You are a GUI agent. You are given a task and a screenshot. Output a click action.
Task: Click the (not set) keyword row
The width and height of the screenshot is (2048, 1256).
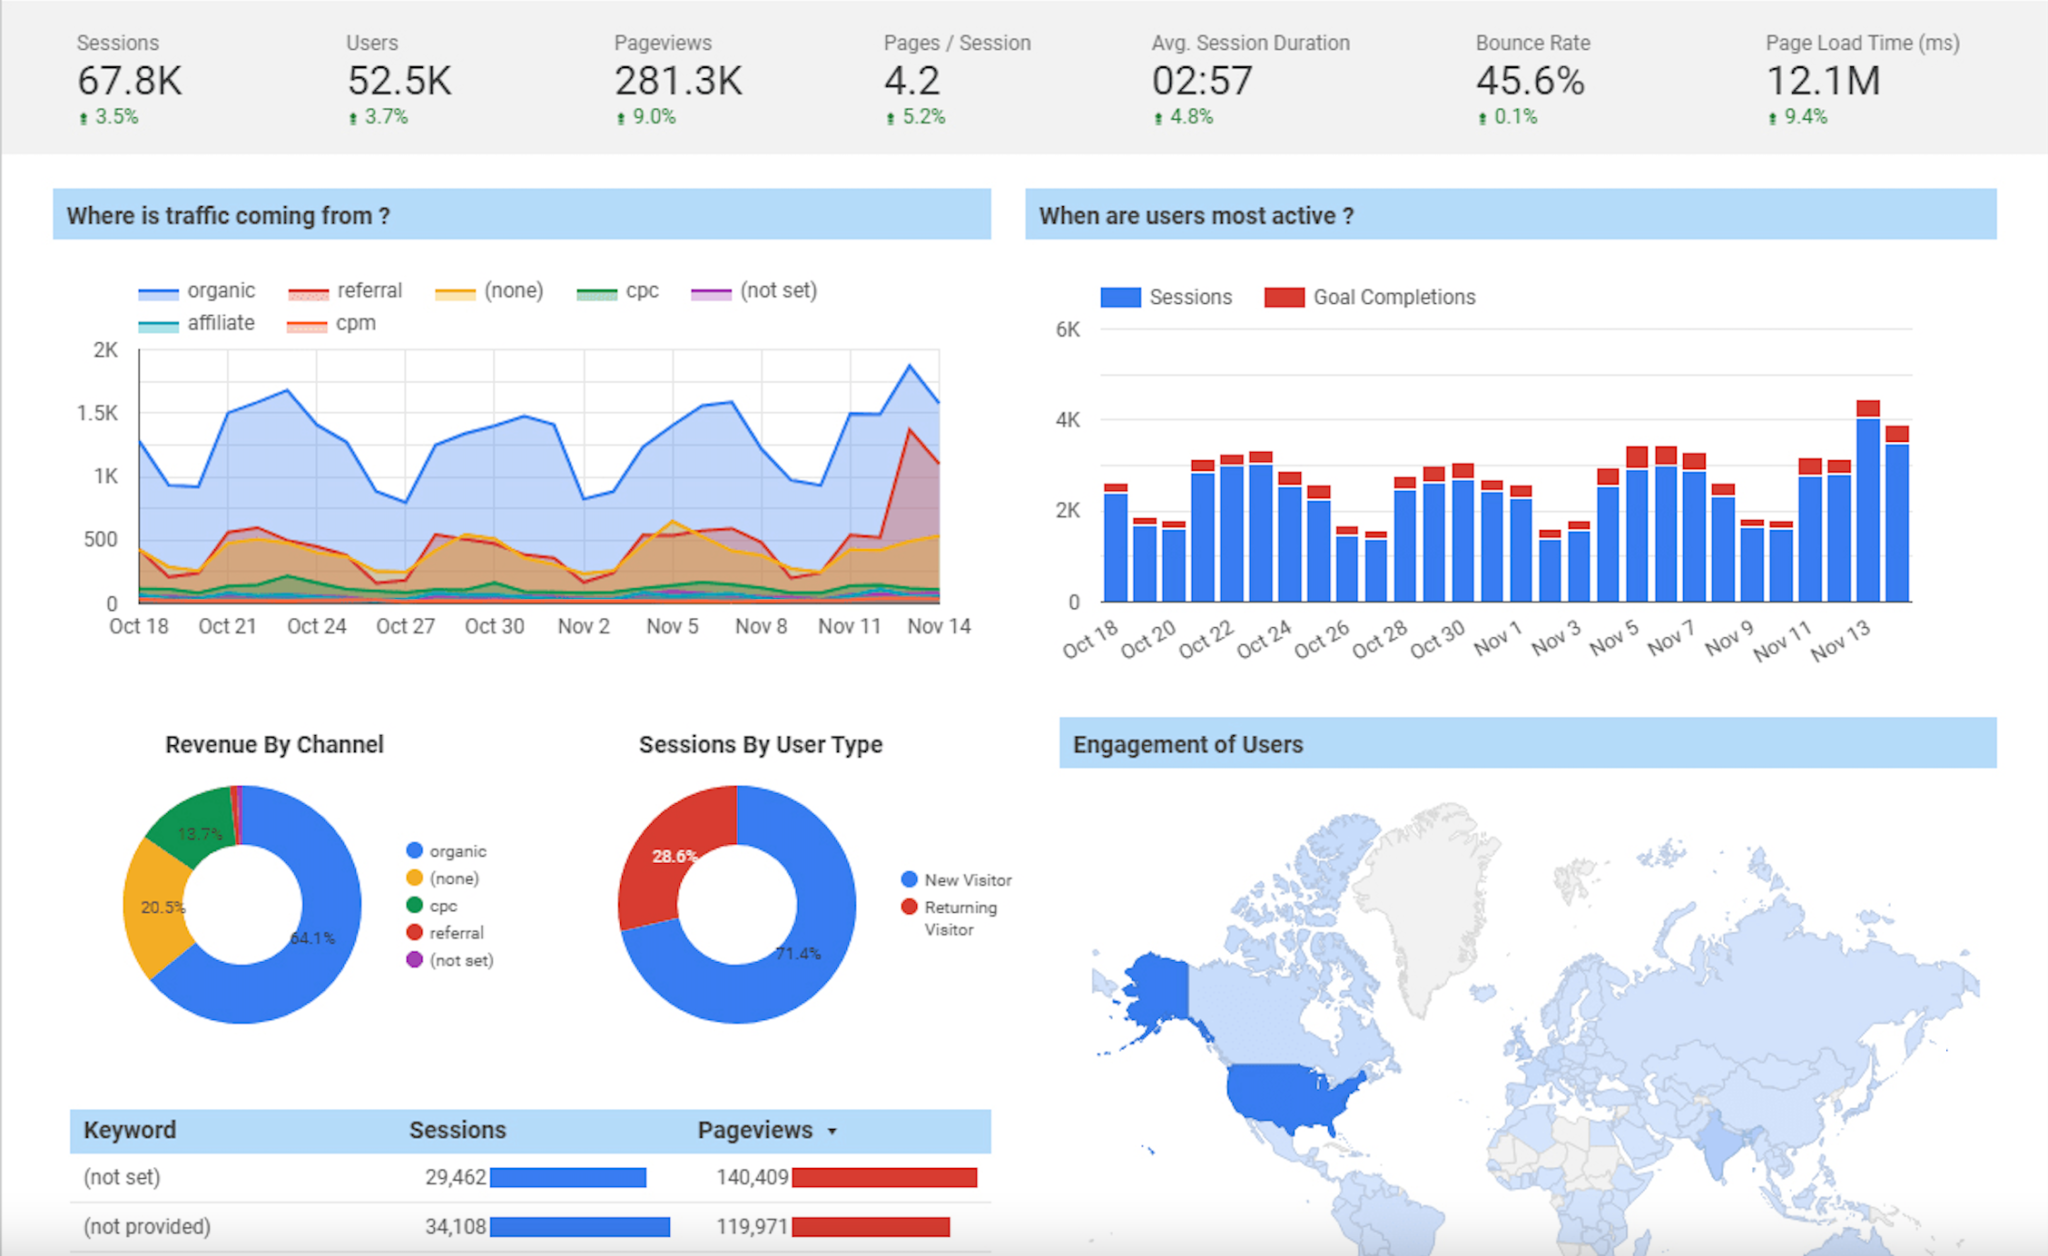tap(530, 1177)
